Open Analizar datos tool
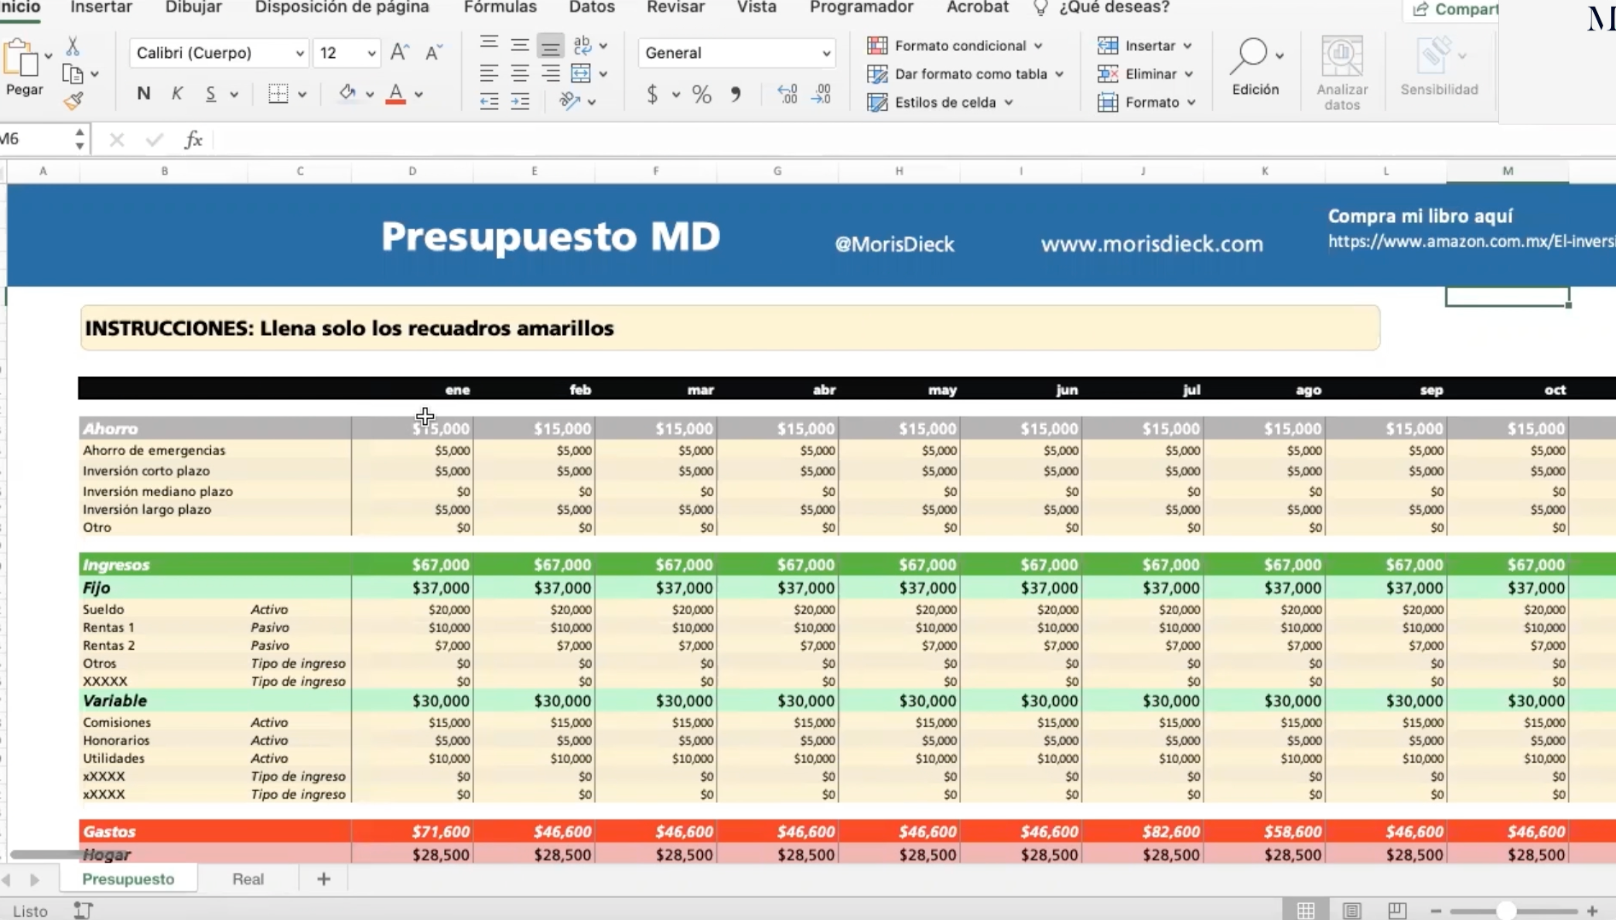 tap(1341, 72)
